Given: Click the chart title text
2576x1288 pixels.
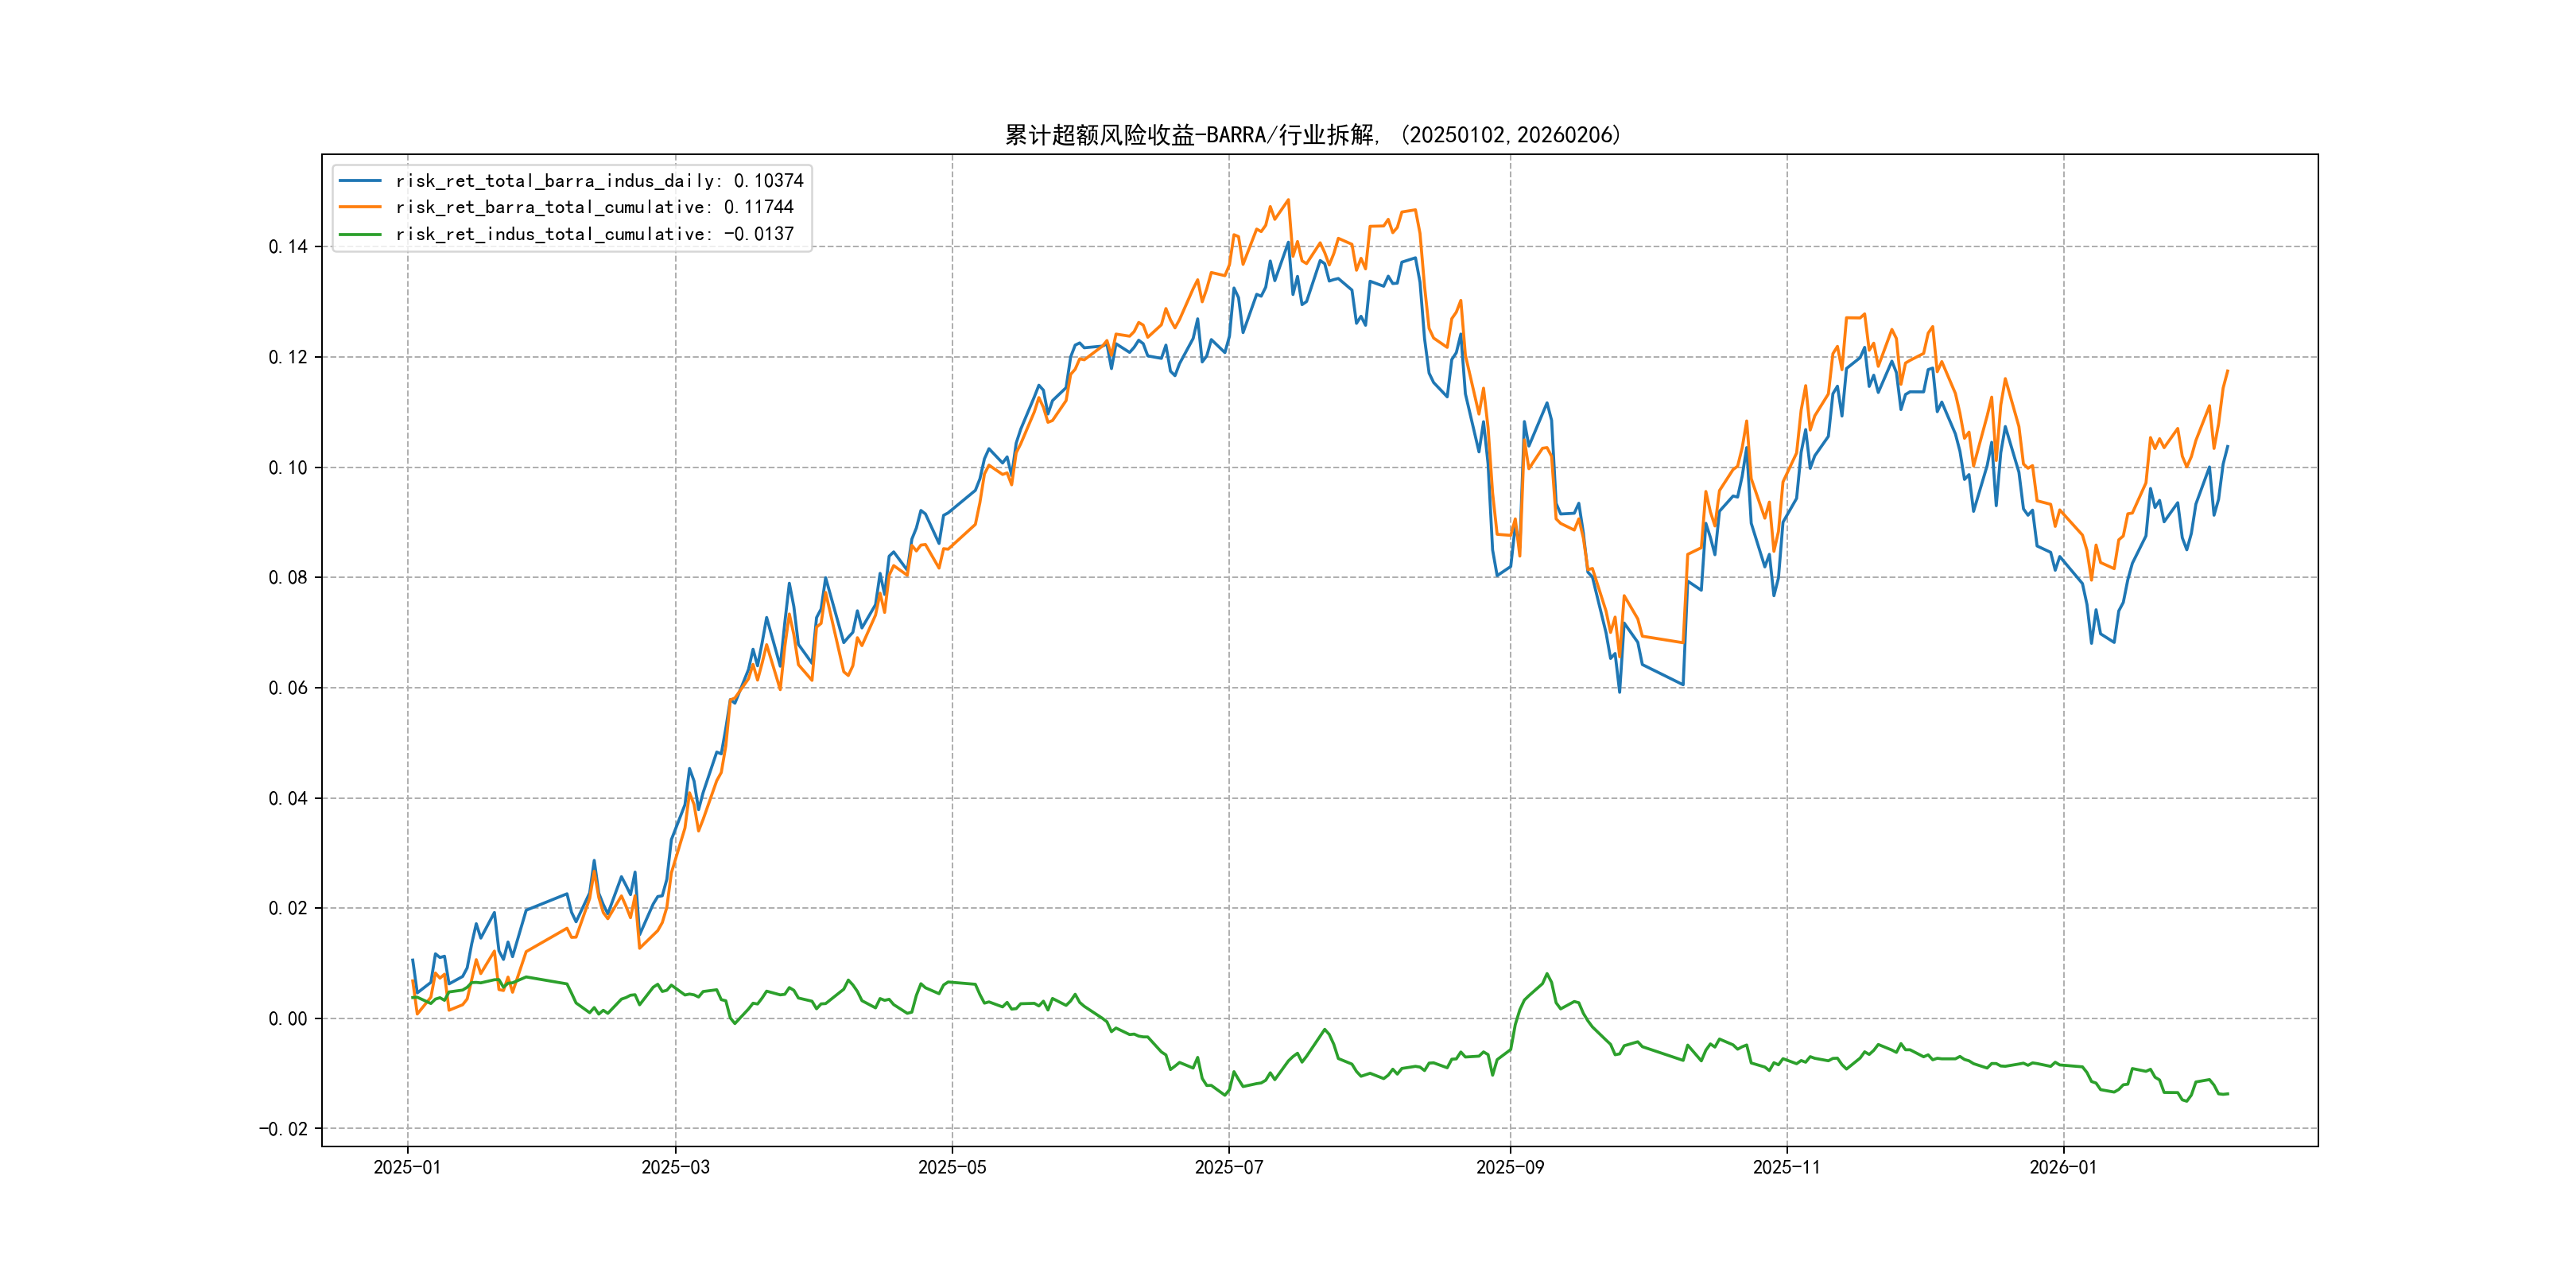Looking at the screenshot, I should point(1312,135).
